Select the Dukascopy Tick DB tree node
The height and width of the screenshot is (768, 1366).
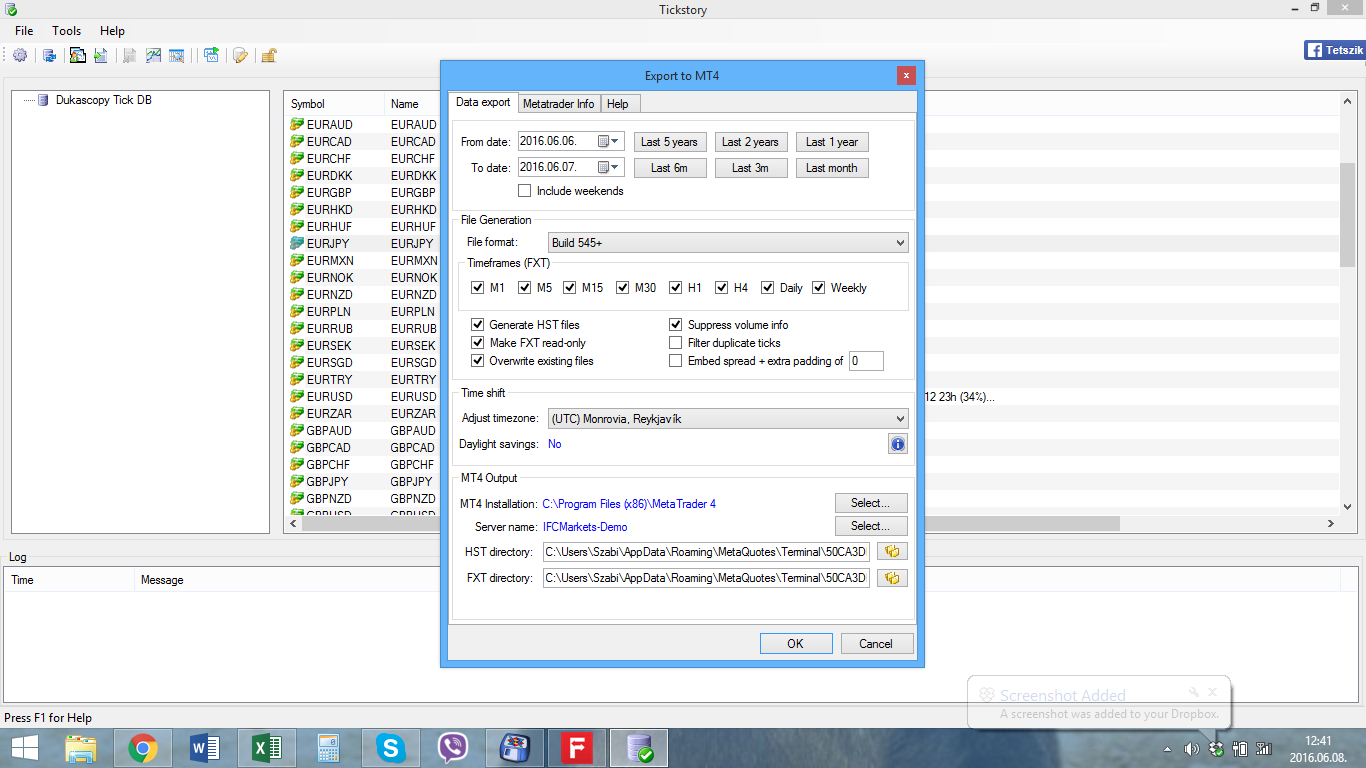(x=103, y=100)
